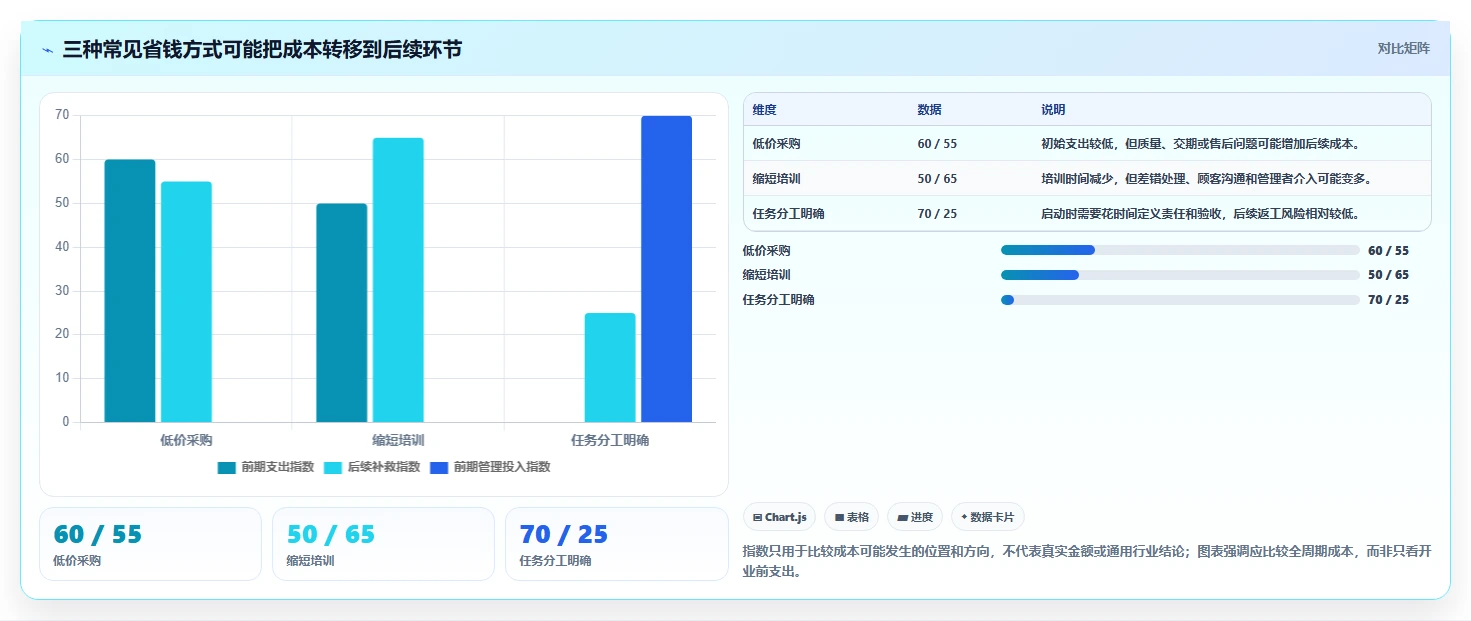The image size is (1471, 621).
Task: Click the 低价采购 前期支出指数 bar at 60
Action: point(130,291)
